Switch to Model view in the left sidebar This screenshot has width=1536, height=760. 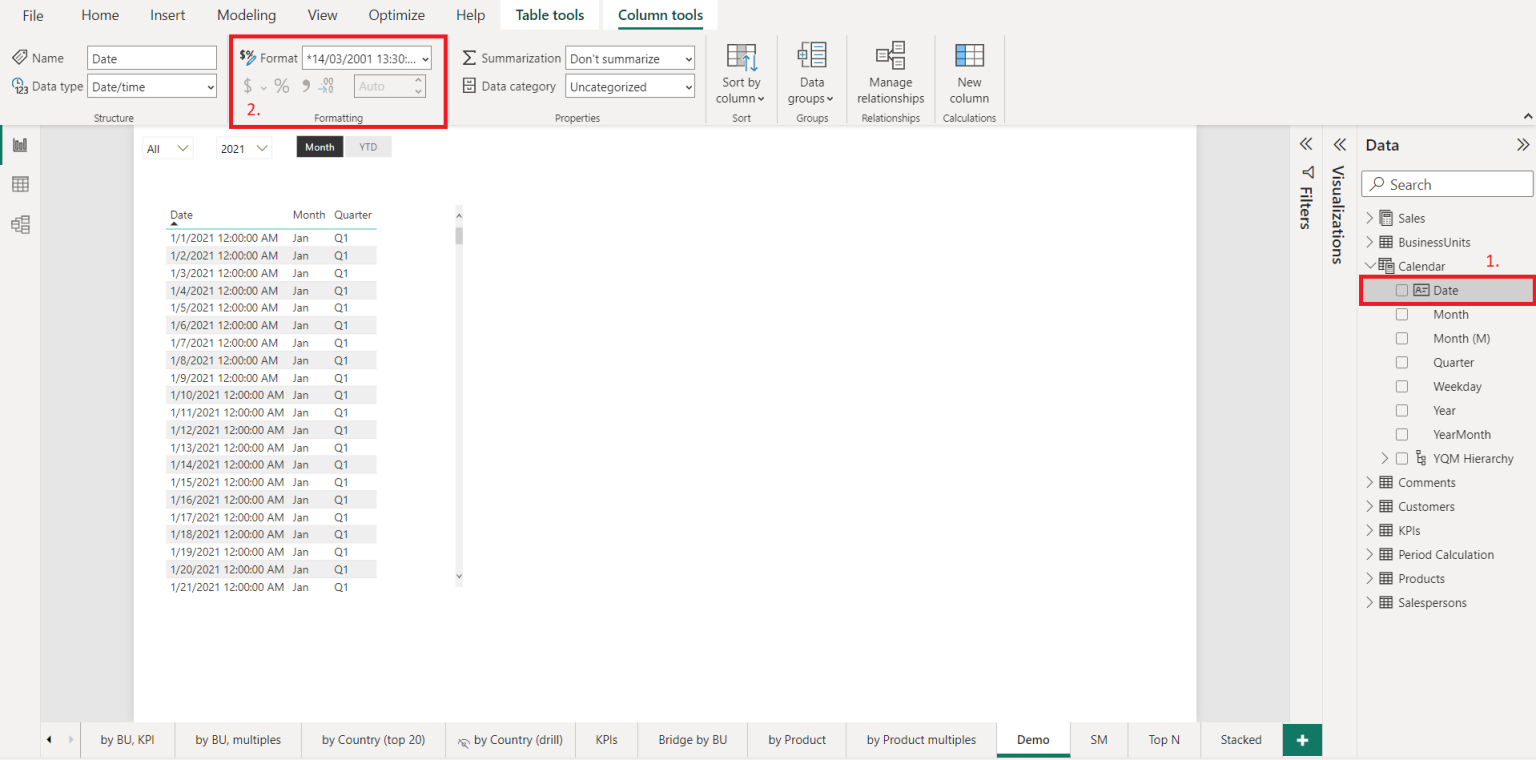pyautogui.click(x=20, y=224)
